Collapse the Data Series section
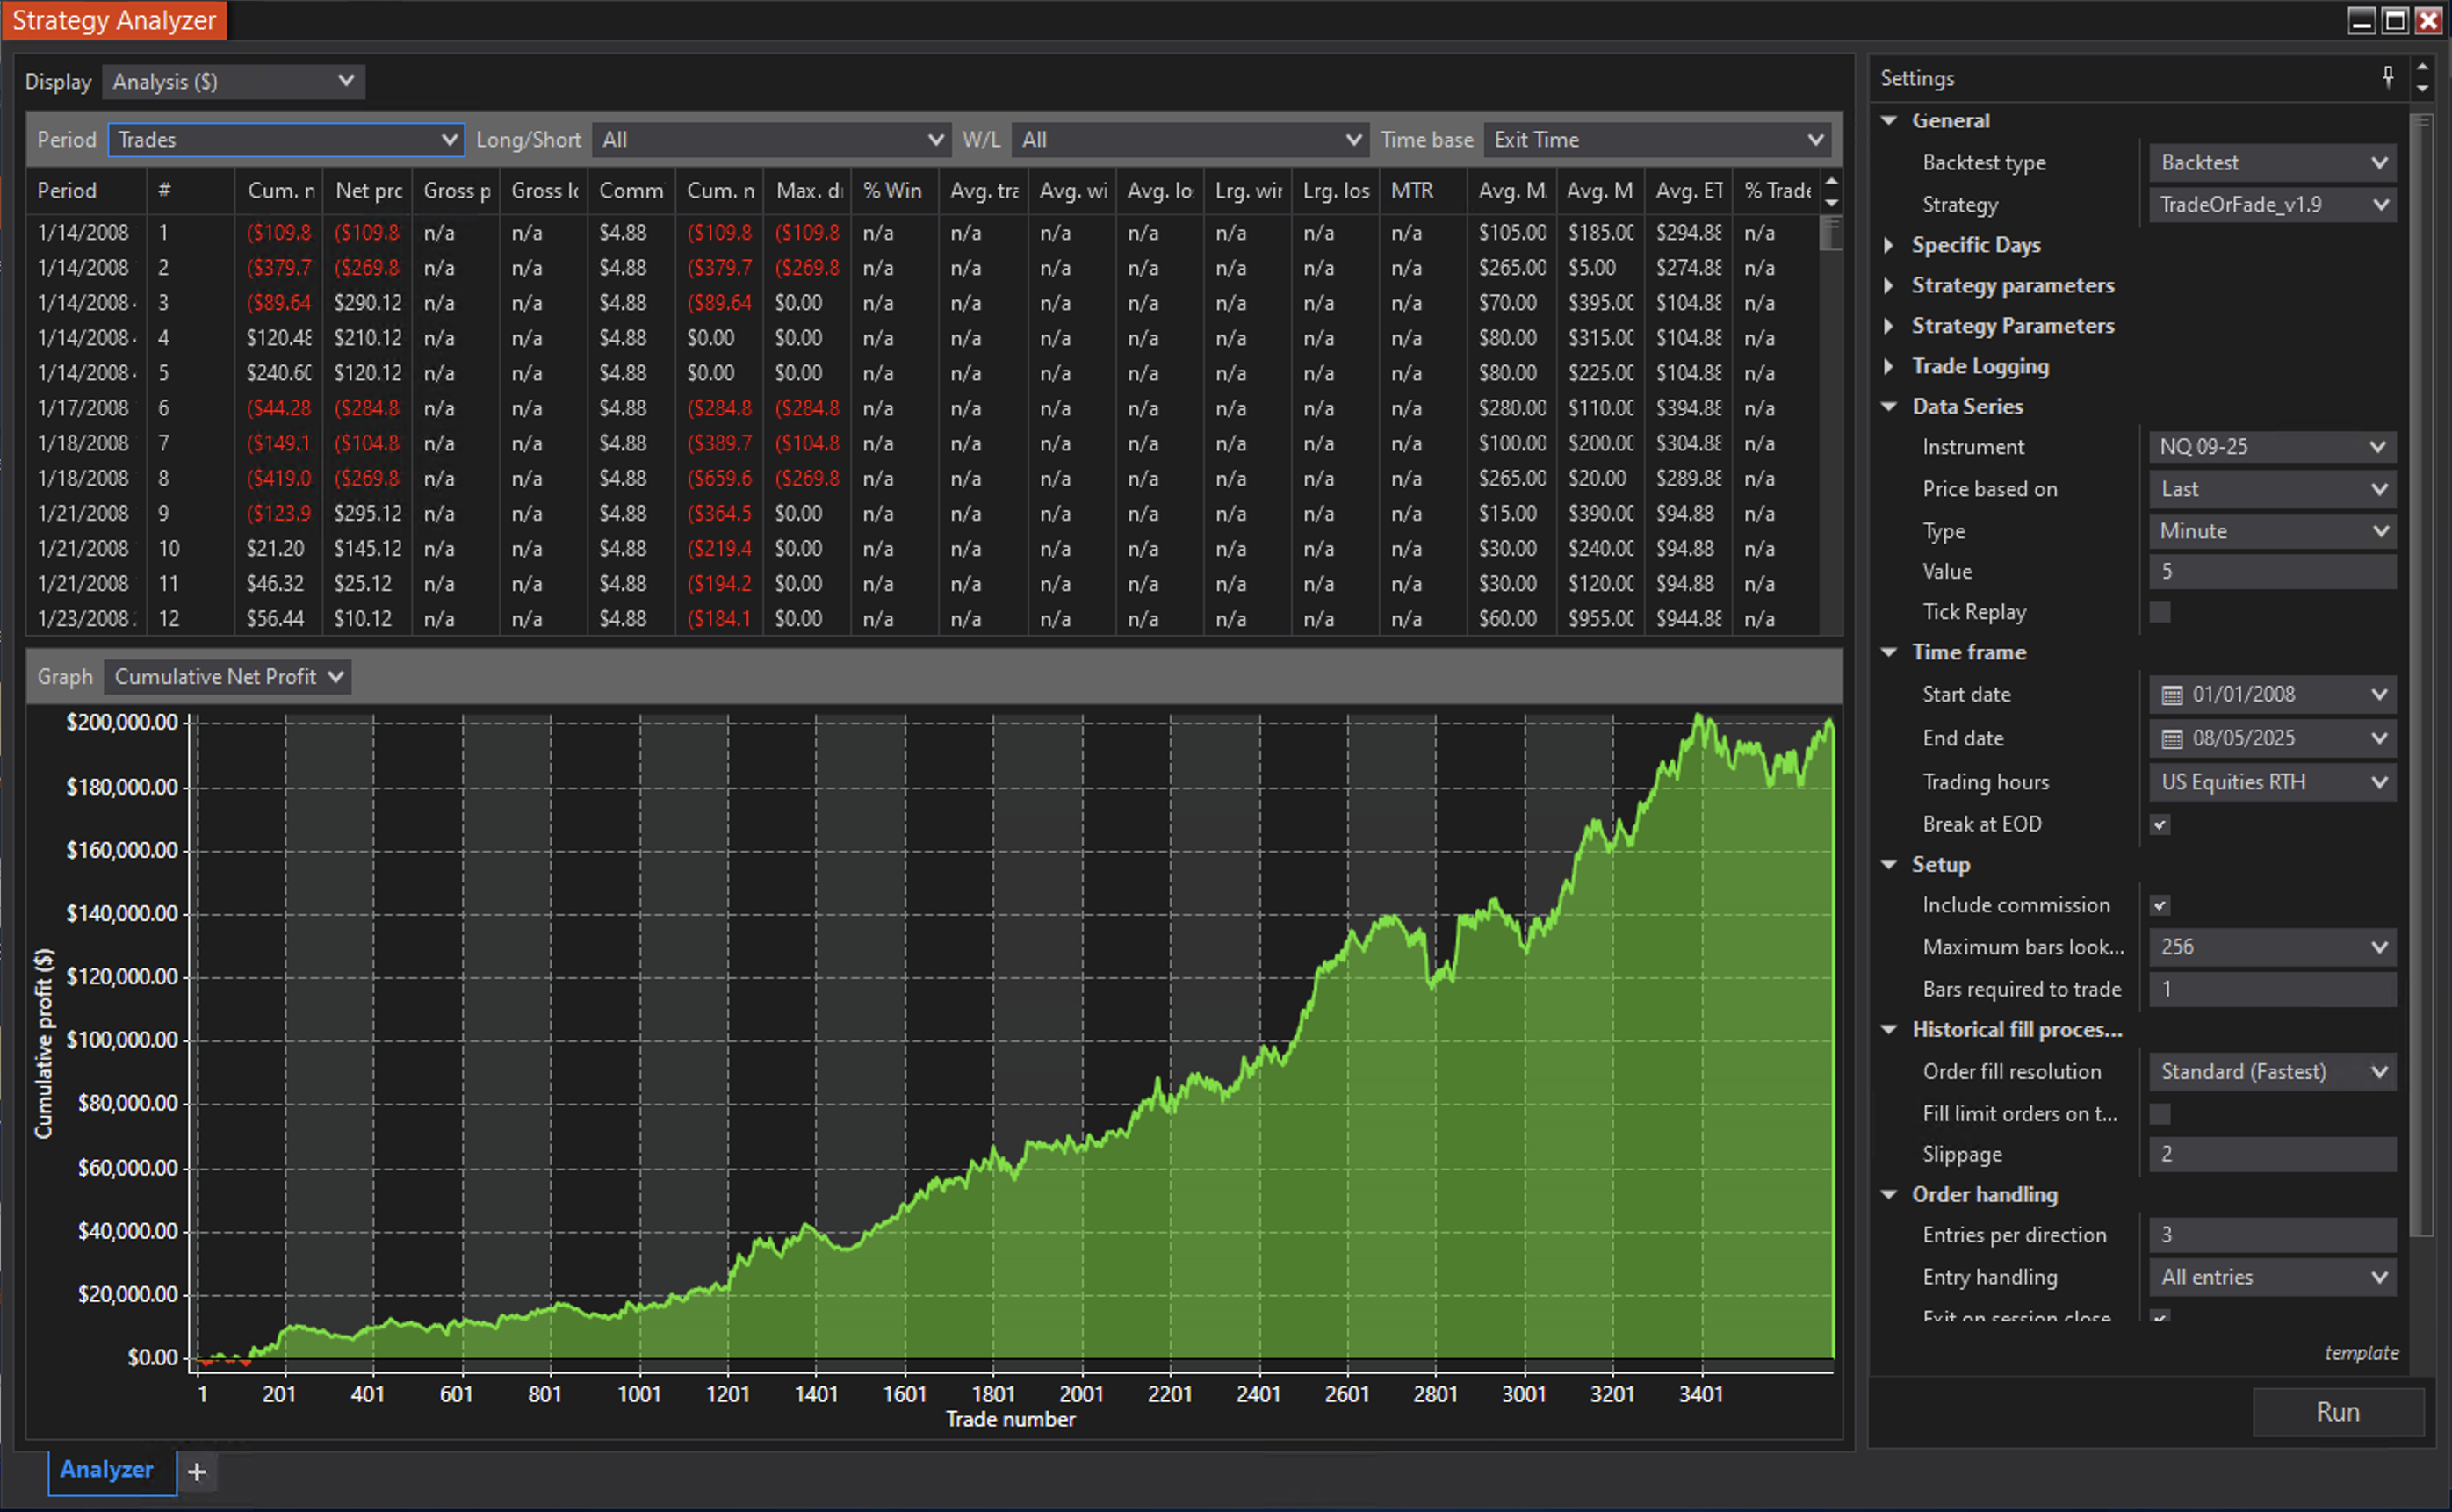Viewport: 2452px width, 1512px height. [x=1890, y=406]
